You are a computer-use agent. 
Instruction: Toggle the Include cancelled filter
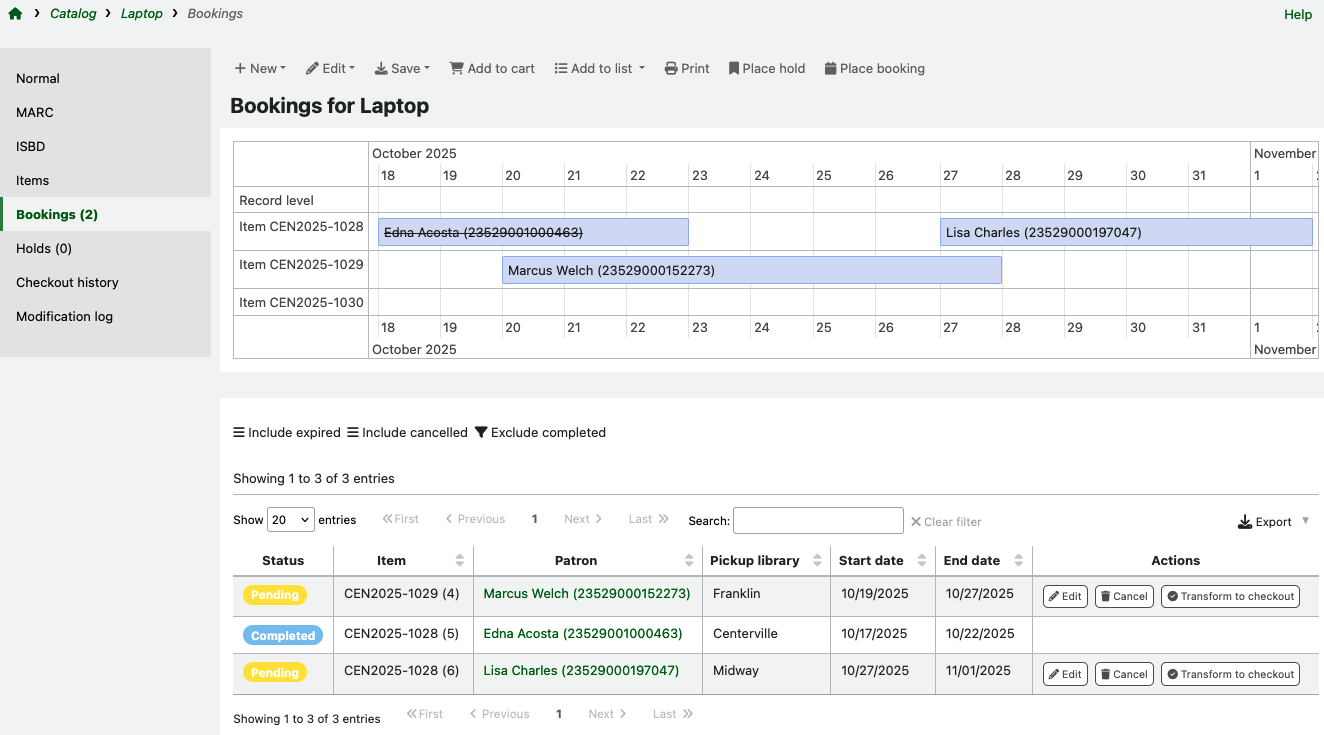point(407,432)
